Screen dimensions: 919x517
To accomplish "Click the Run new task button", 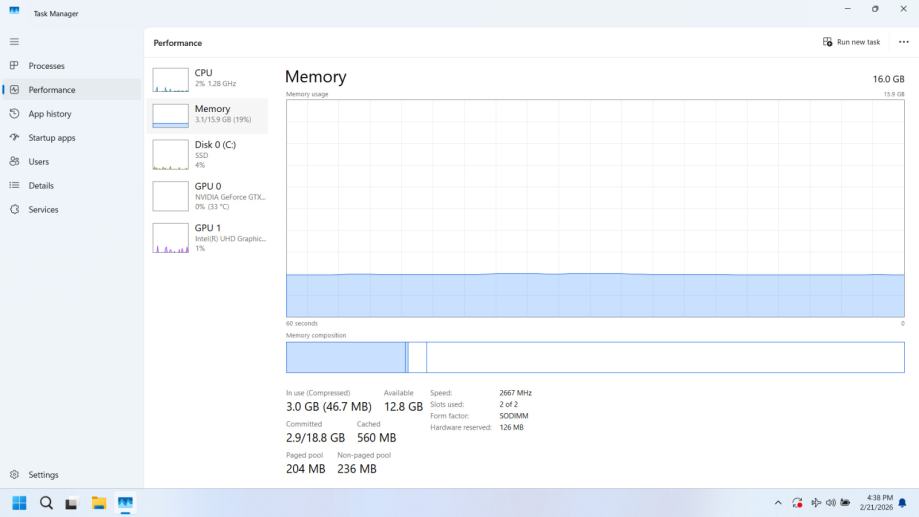I will [x=851, y=42].
